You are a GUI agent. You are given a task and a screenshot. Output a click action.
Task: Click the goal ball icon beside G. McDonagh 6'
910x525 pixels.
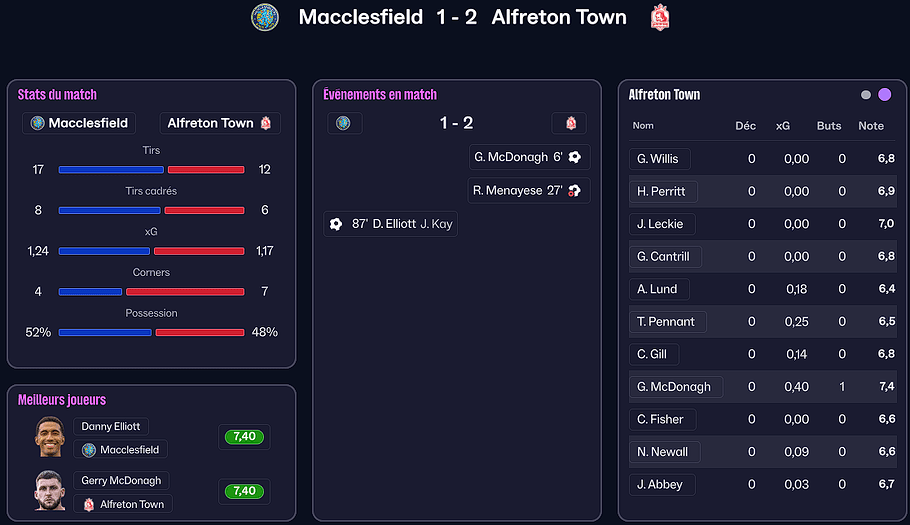click(575, 157)
